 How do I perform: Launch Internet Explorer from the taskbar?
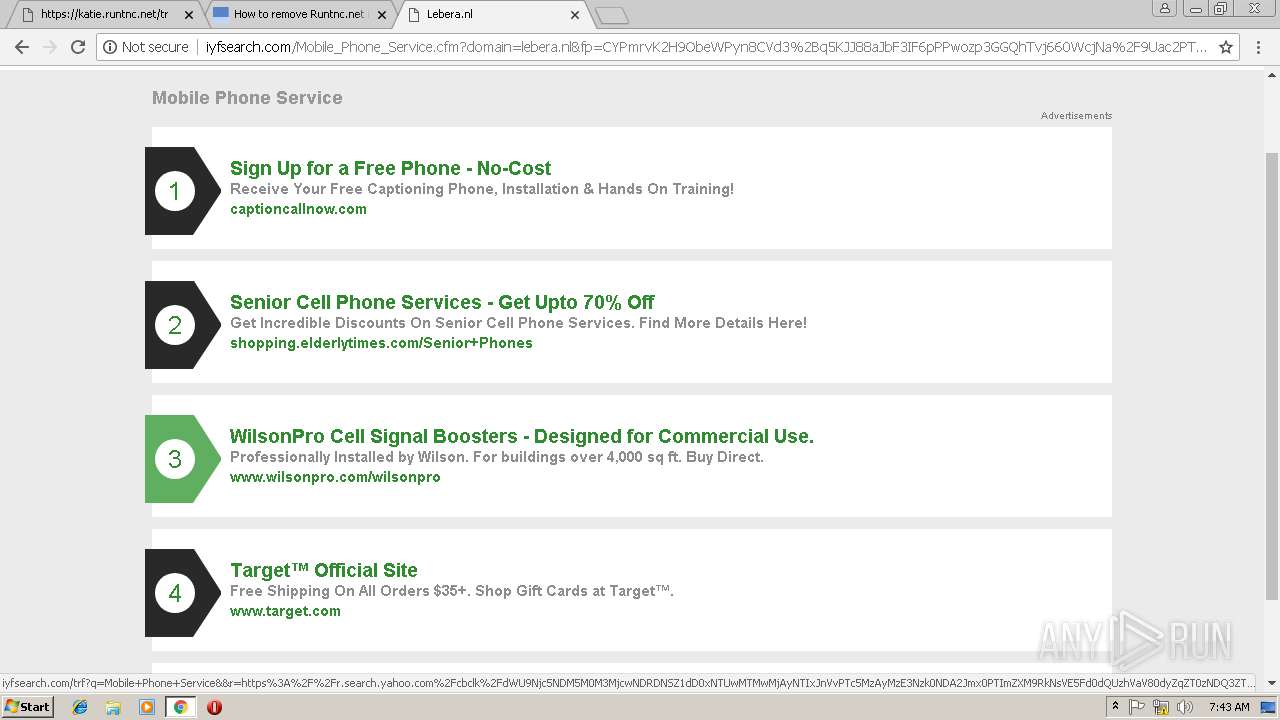click(80, 707)
